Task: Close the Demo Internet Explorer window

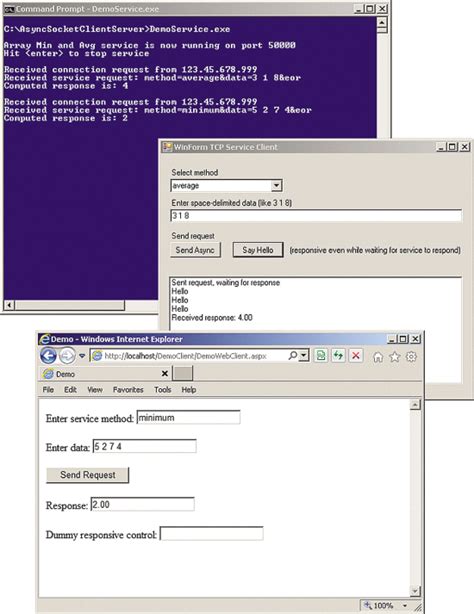Action: [x=415, y=339]
